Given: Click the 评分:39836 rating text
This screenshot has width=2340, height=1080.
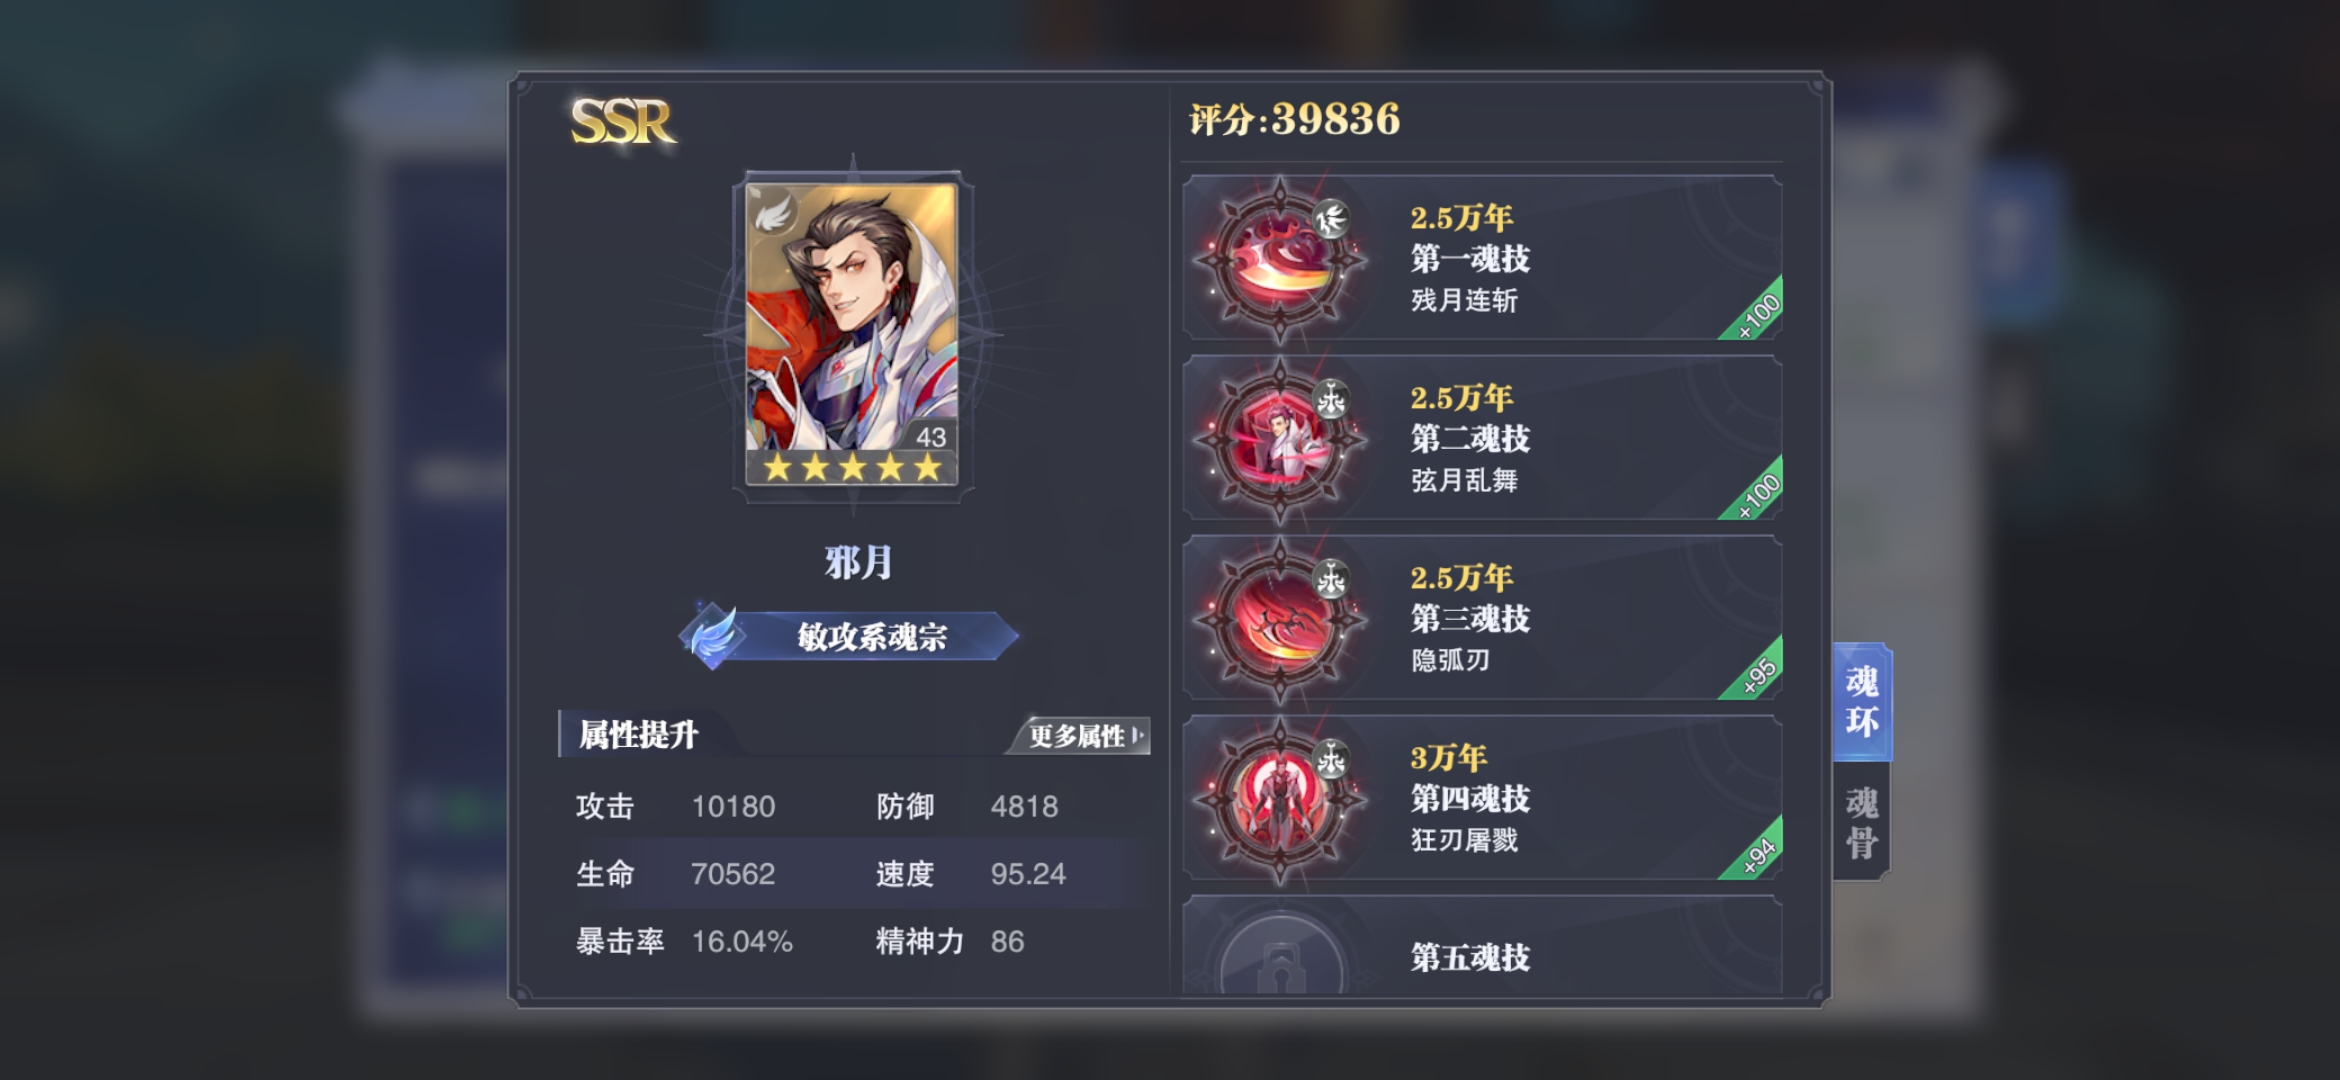Looking at the screenshot, I should [1294, 120].
